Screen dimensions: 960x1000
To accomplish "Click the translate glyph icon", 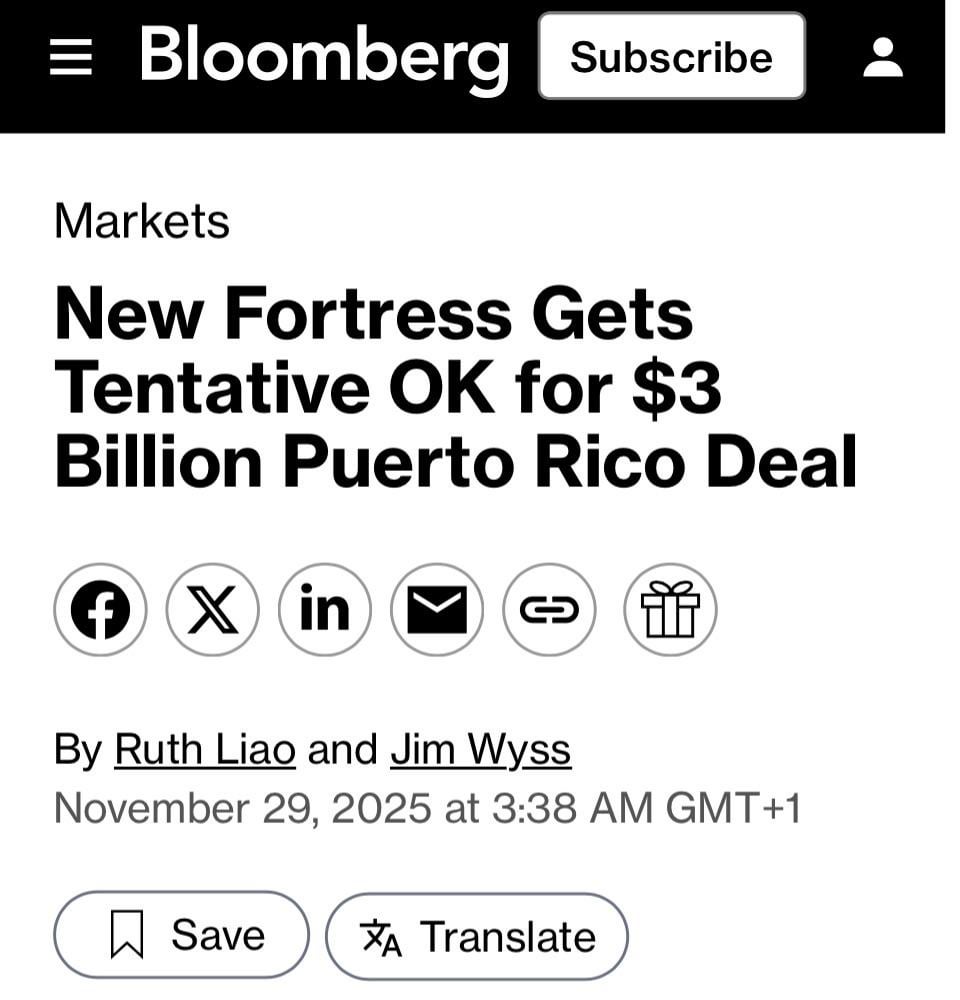I will (x=381, y=938).
